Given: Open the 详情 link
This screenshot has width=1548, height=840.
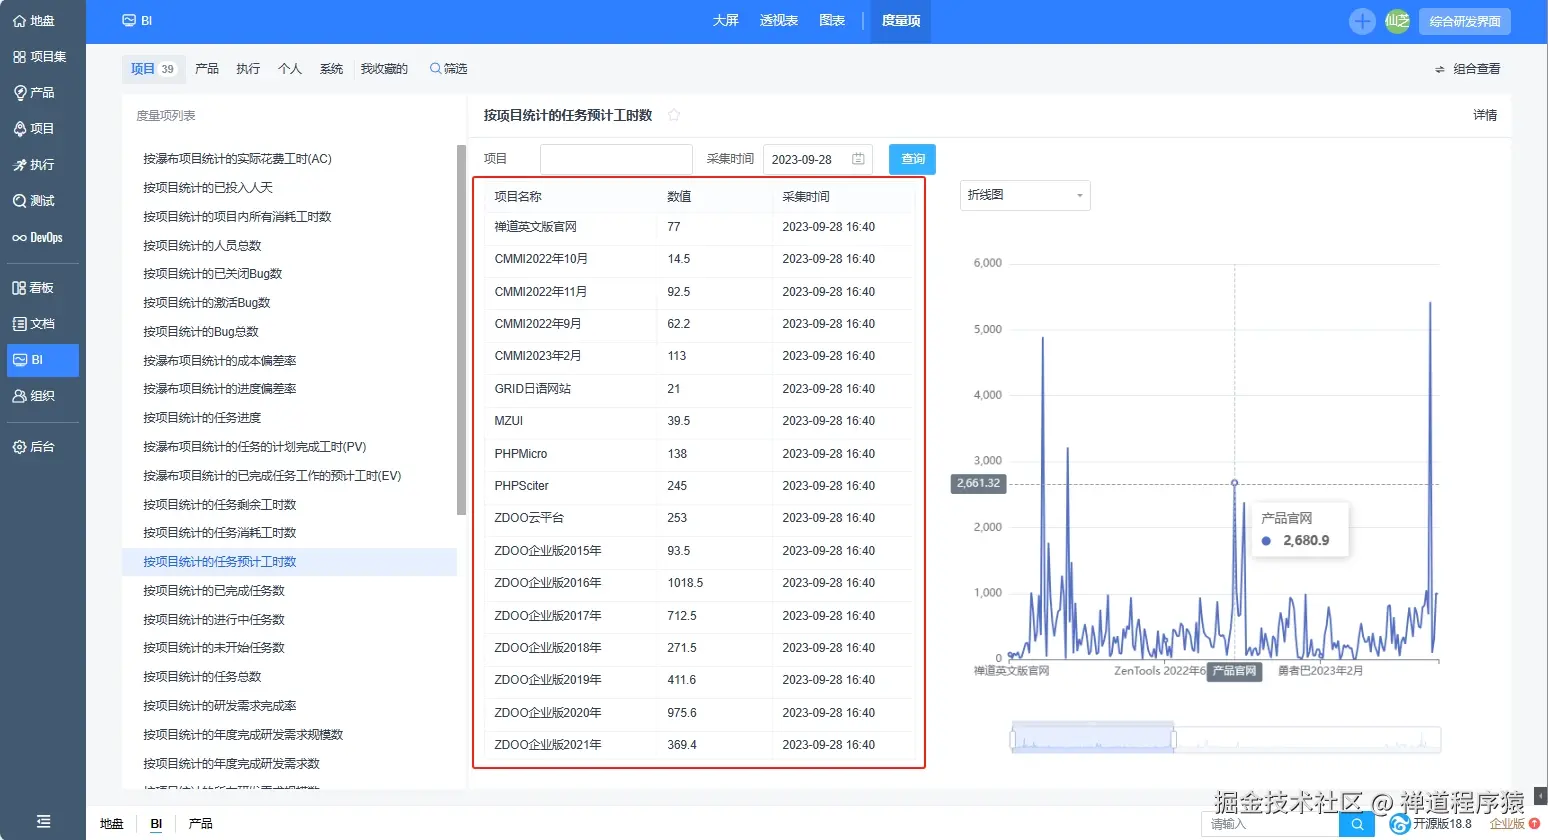Looking at the screenshot, I should point(1485,115).
